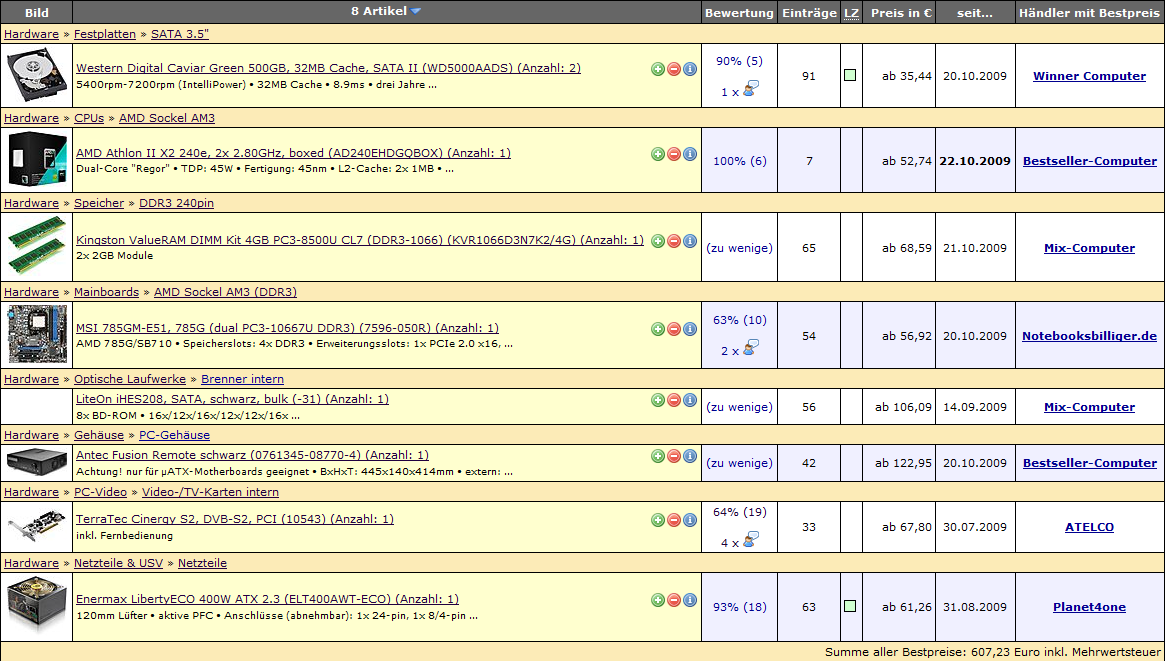
Task: Open Netzteile & USV category link
Action: click(118, 563)
